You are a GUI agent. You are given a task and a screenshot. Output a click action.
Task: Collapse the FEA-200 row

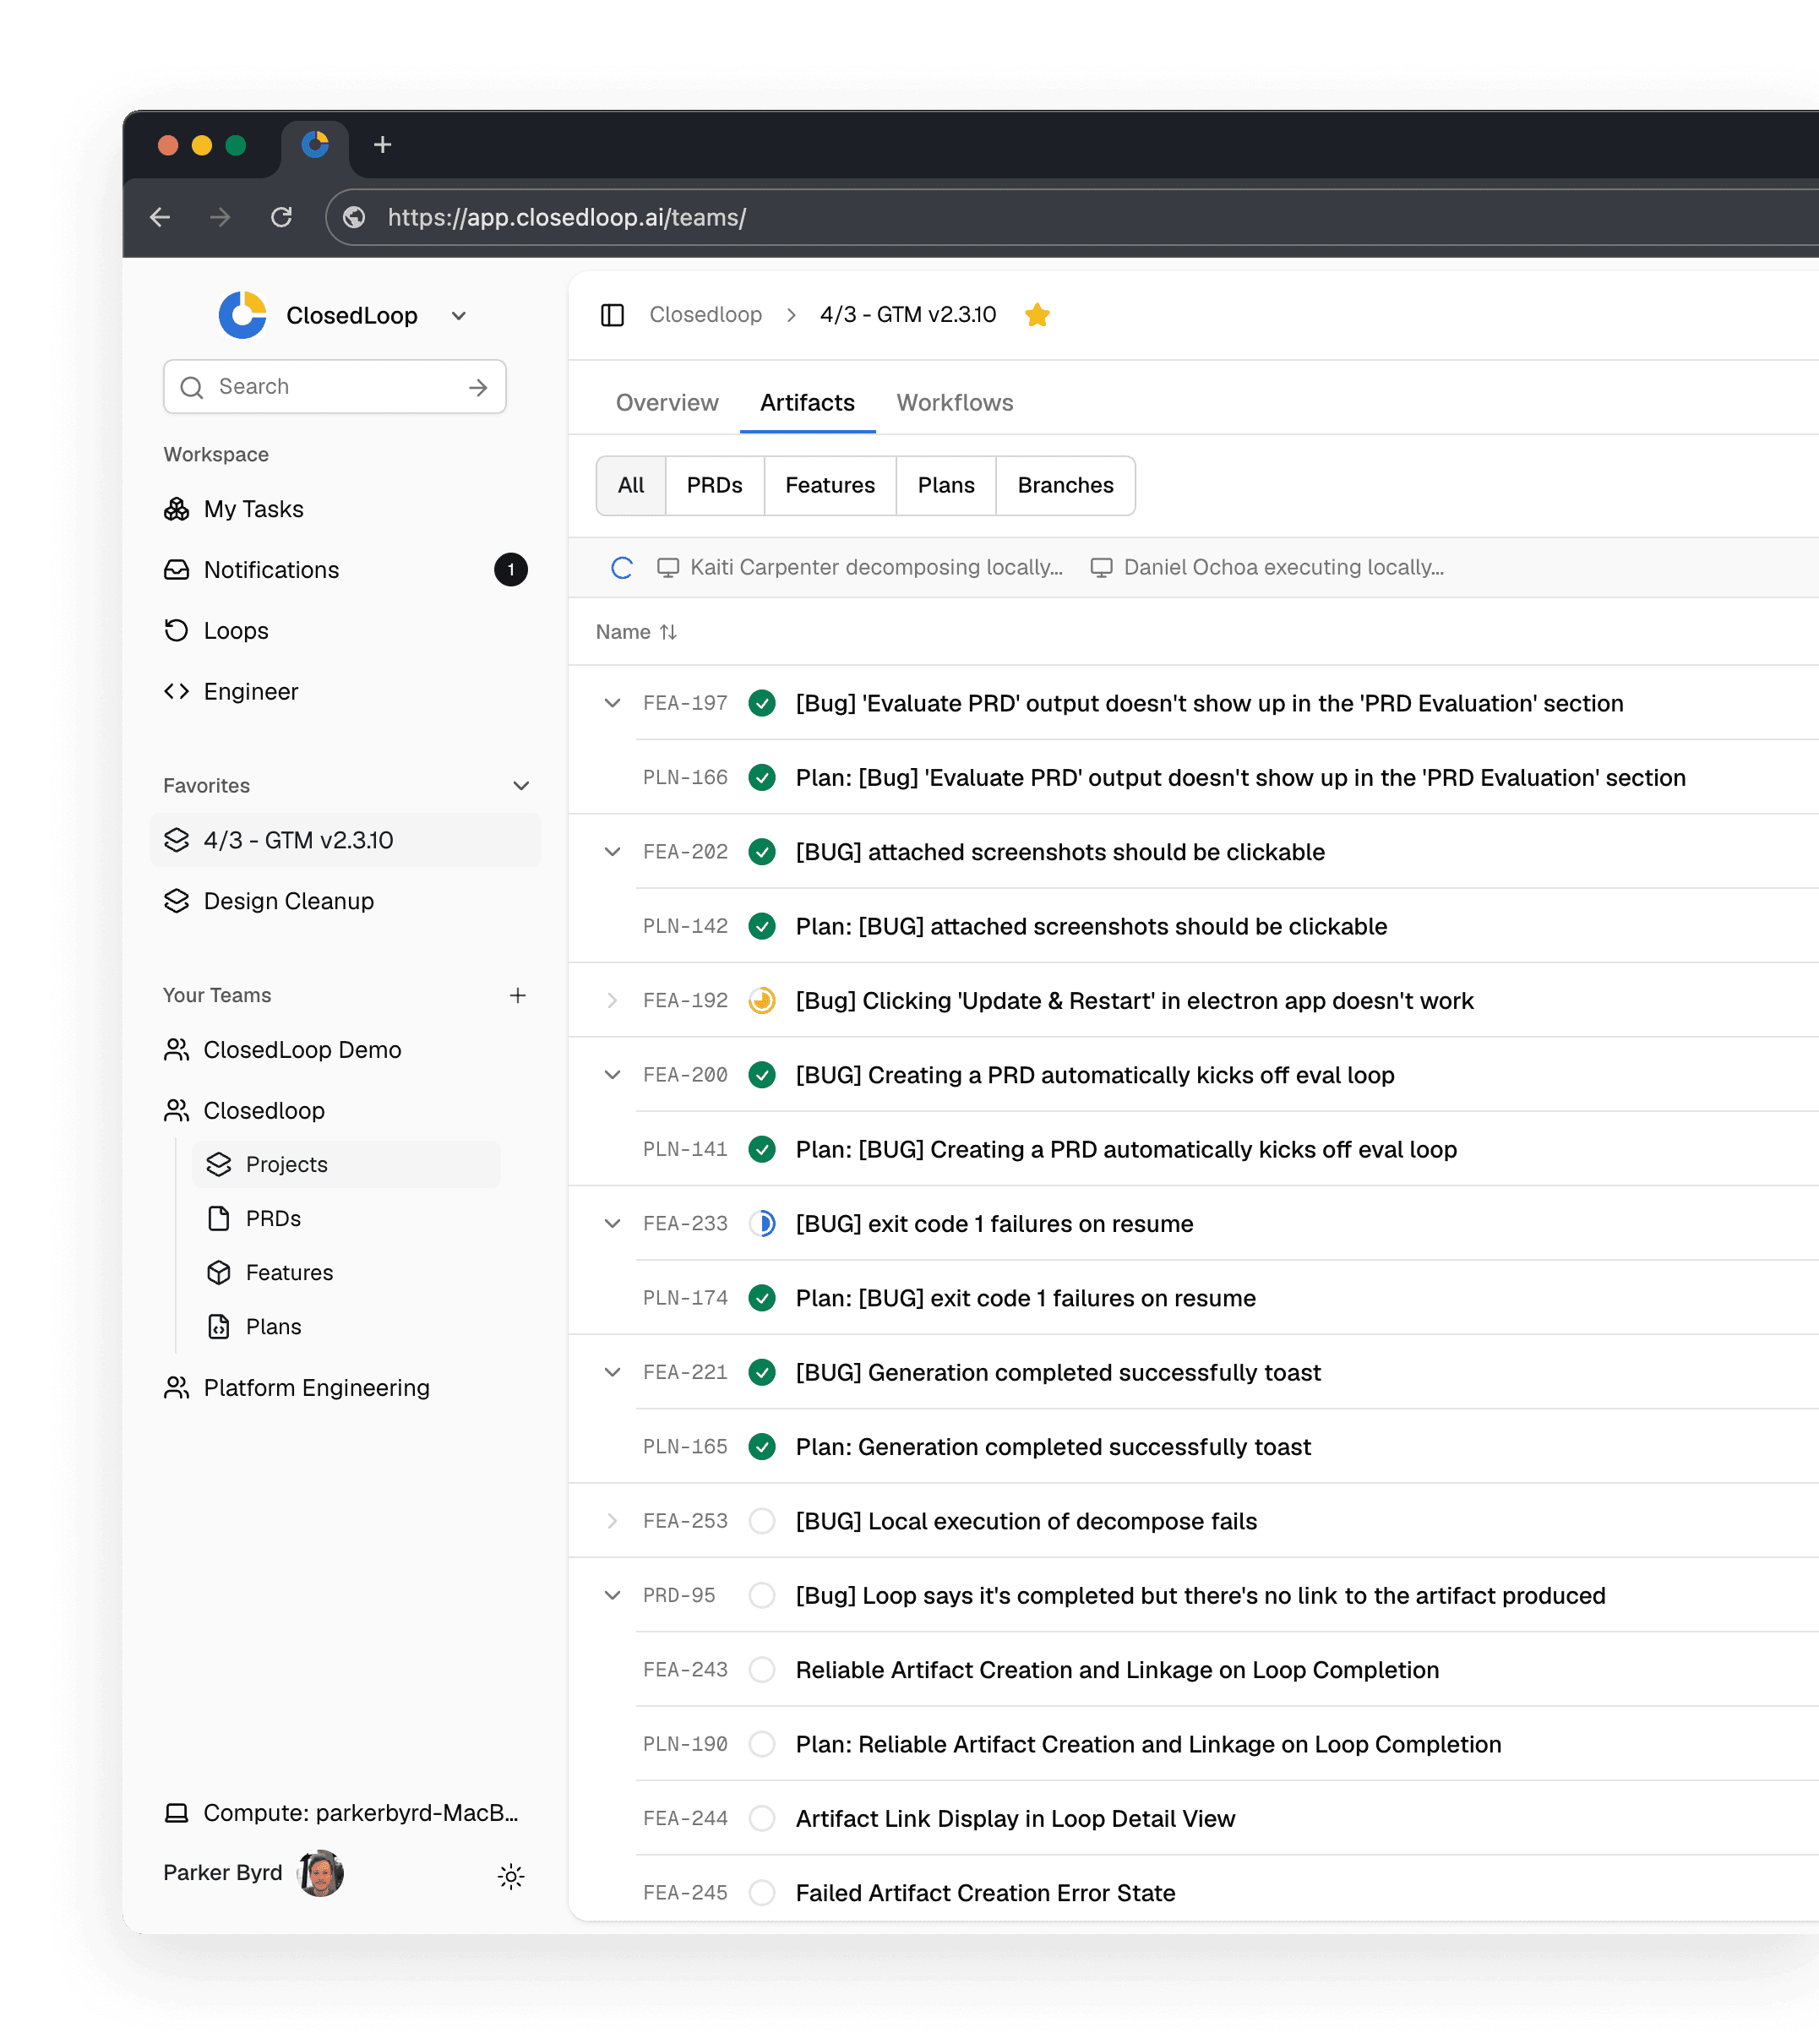(x=612, y=1074)
